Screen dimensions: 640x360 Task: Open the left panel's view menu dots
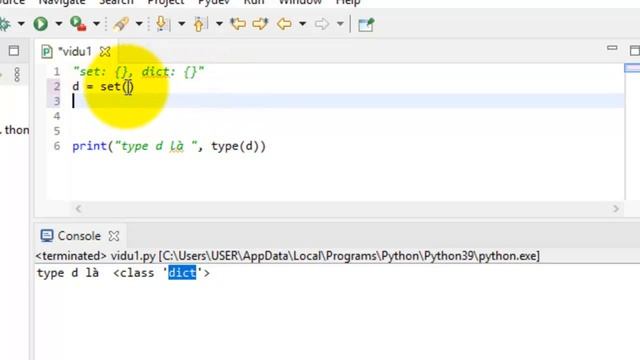(17, 75)
